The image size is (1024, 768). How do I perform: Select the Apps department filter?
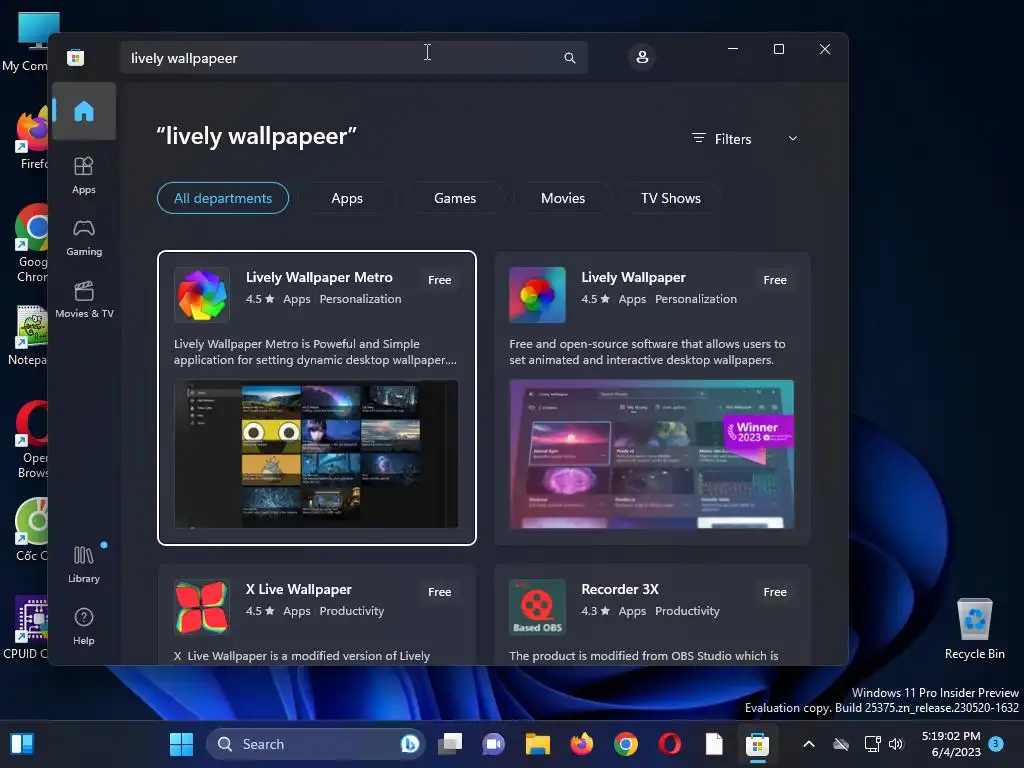pyautogui.click(x=347, y=198)
